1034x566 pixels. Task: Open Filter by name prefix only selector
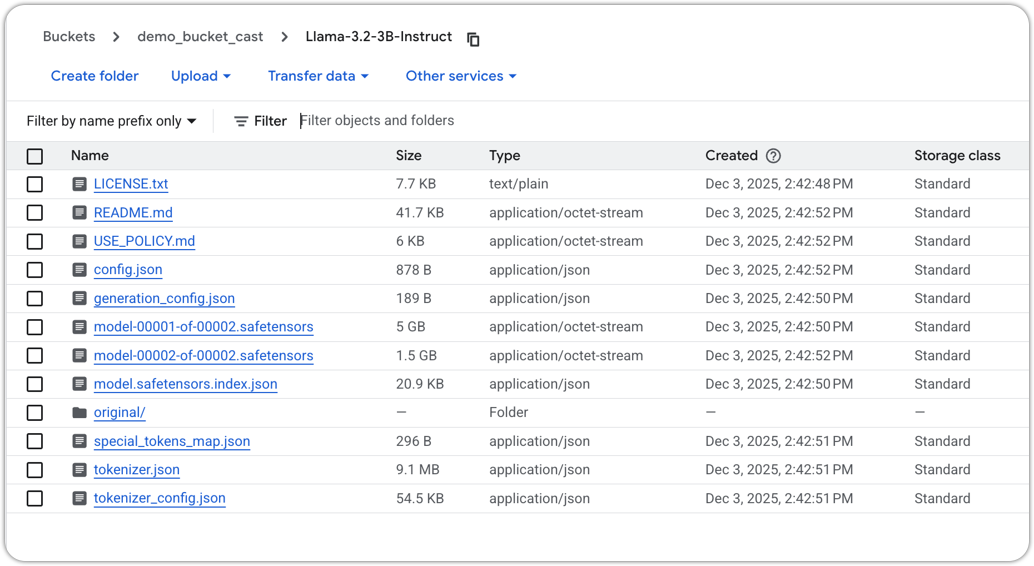[x=112, y=121]
